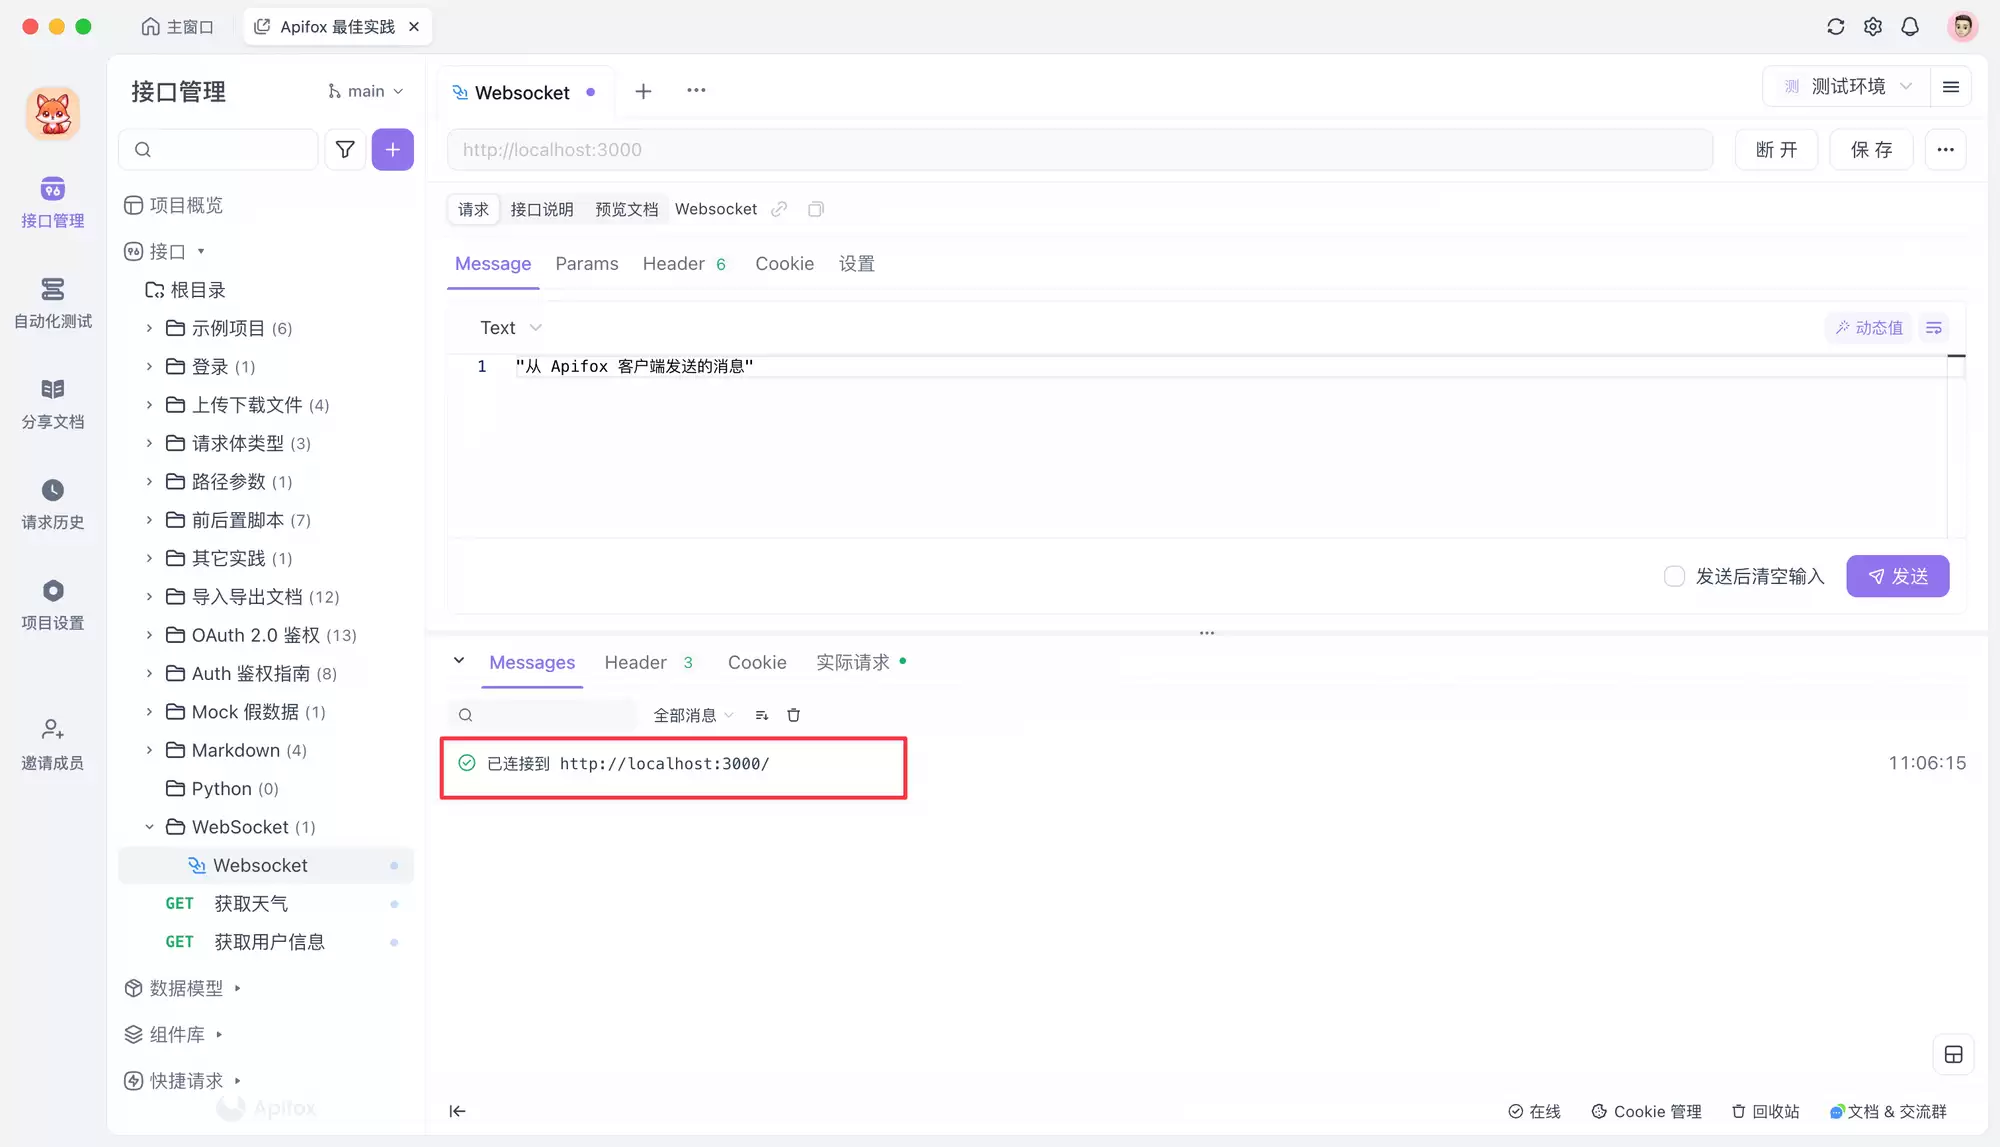The height and width of the screenshot is (1147, 2000).
Task: Open the hamburger menu beside 测试环境
Action: [1950, 87]
